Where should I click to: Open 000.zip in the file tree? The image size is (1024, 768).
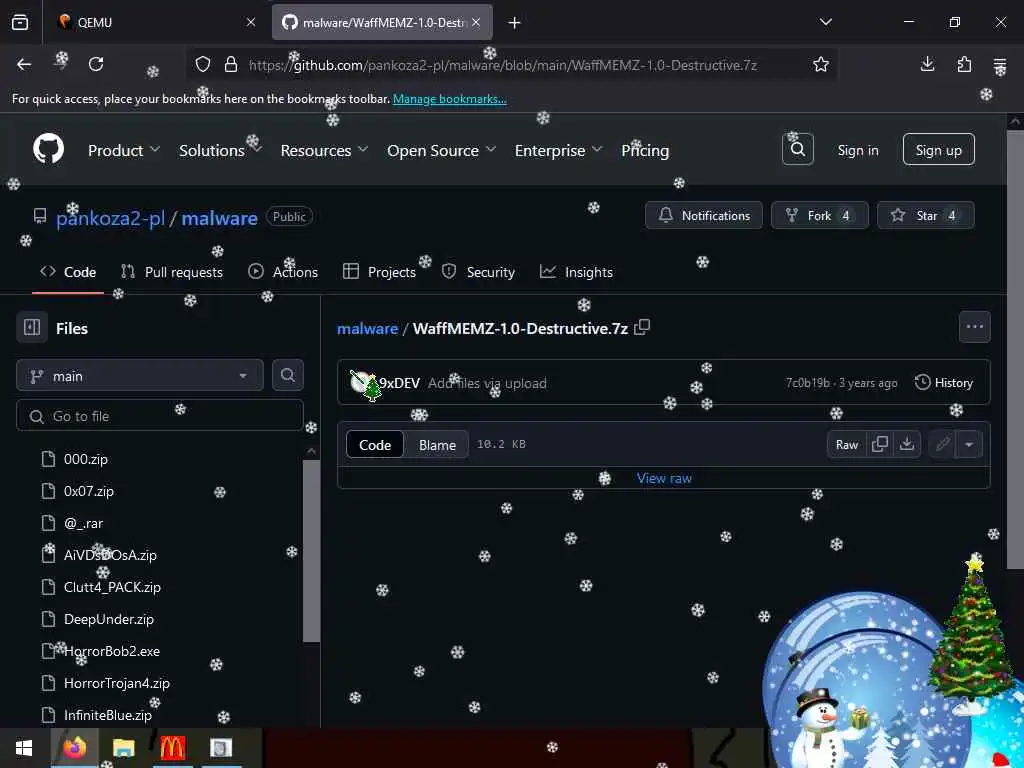coord(86,459)
